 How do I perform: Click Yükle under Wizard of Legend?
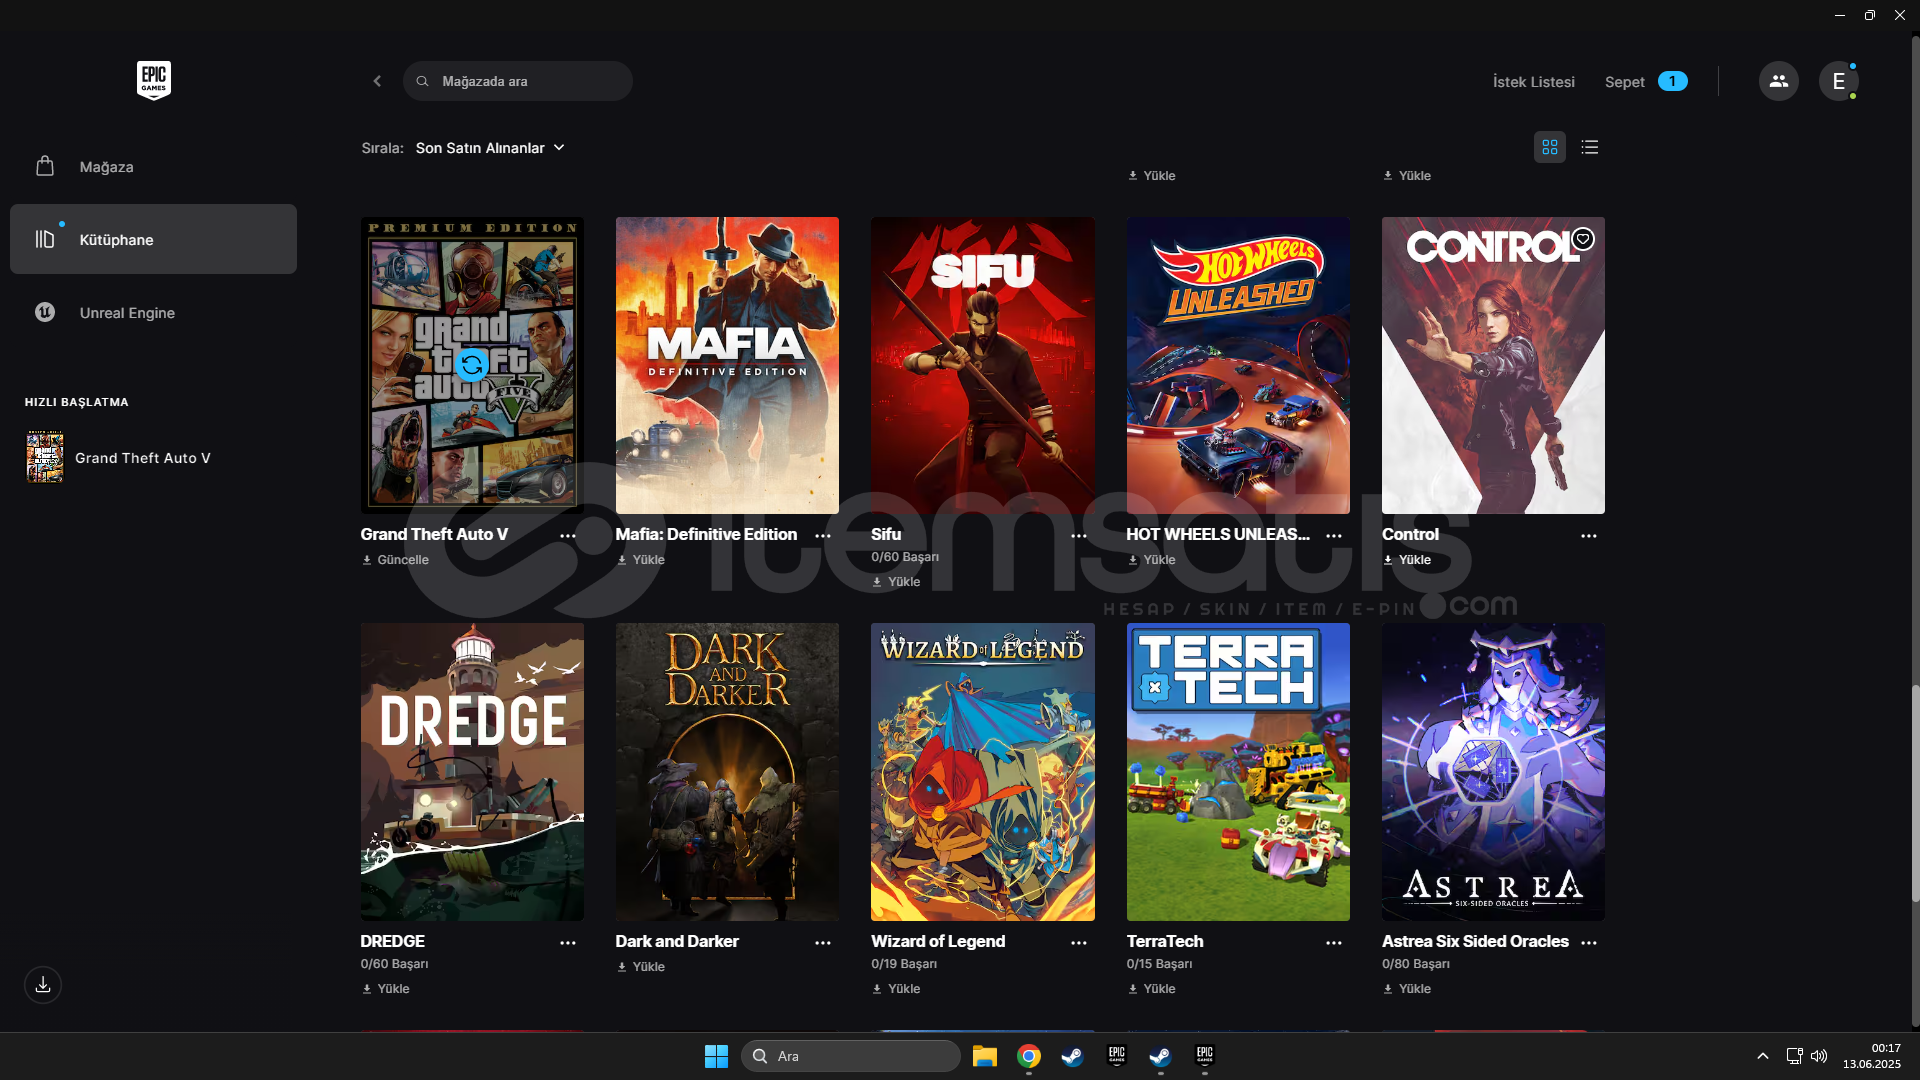tap(896, 989)
